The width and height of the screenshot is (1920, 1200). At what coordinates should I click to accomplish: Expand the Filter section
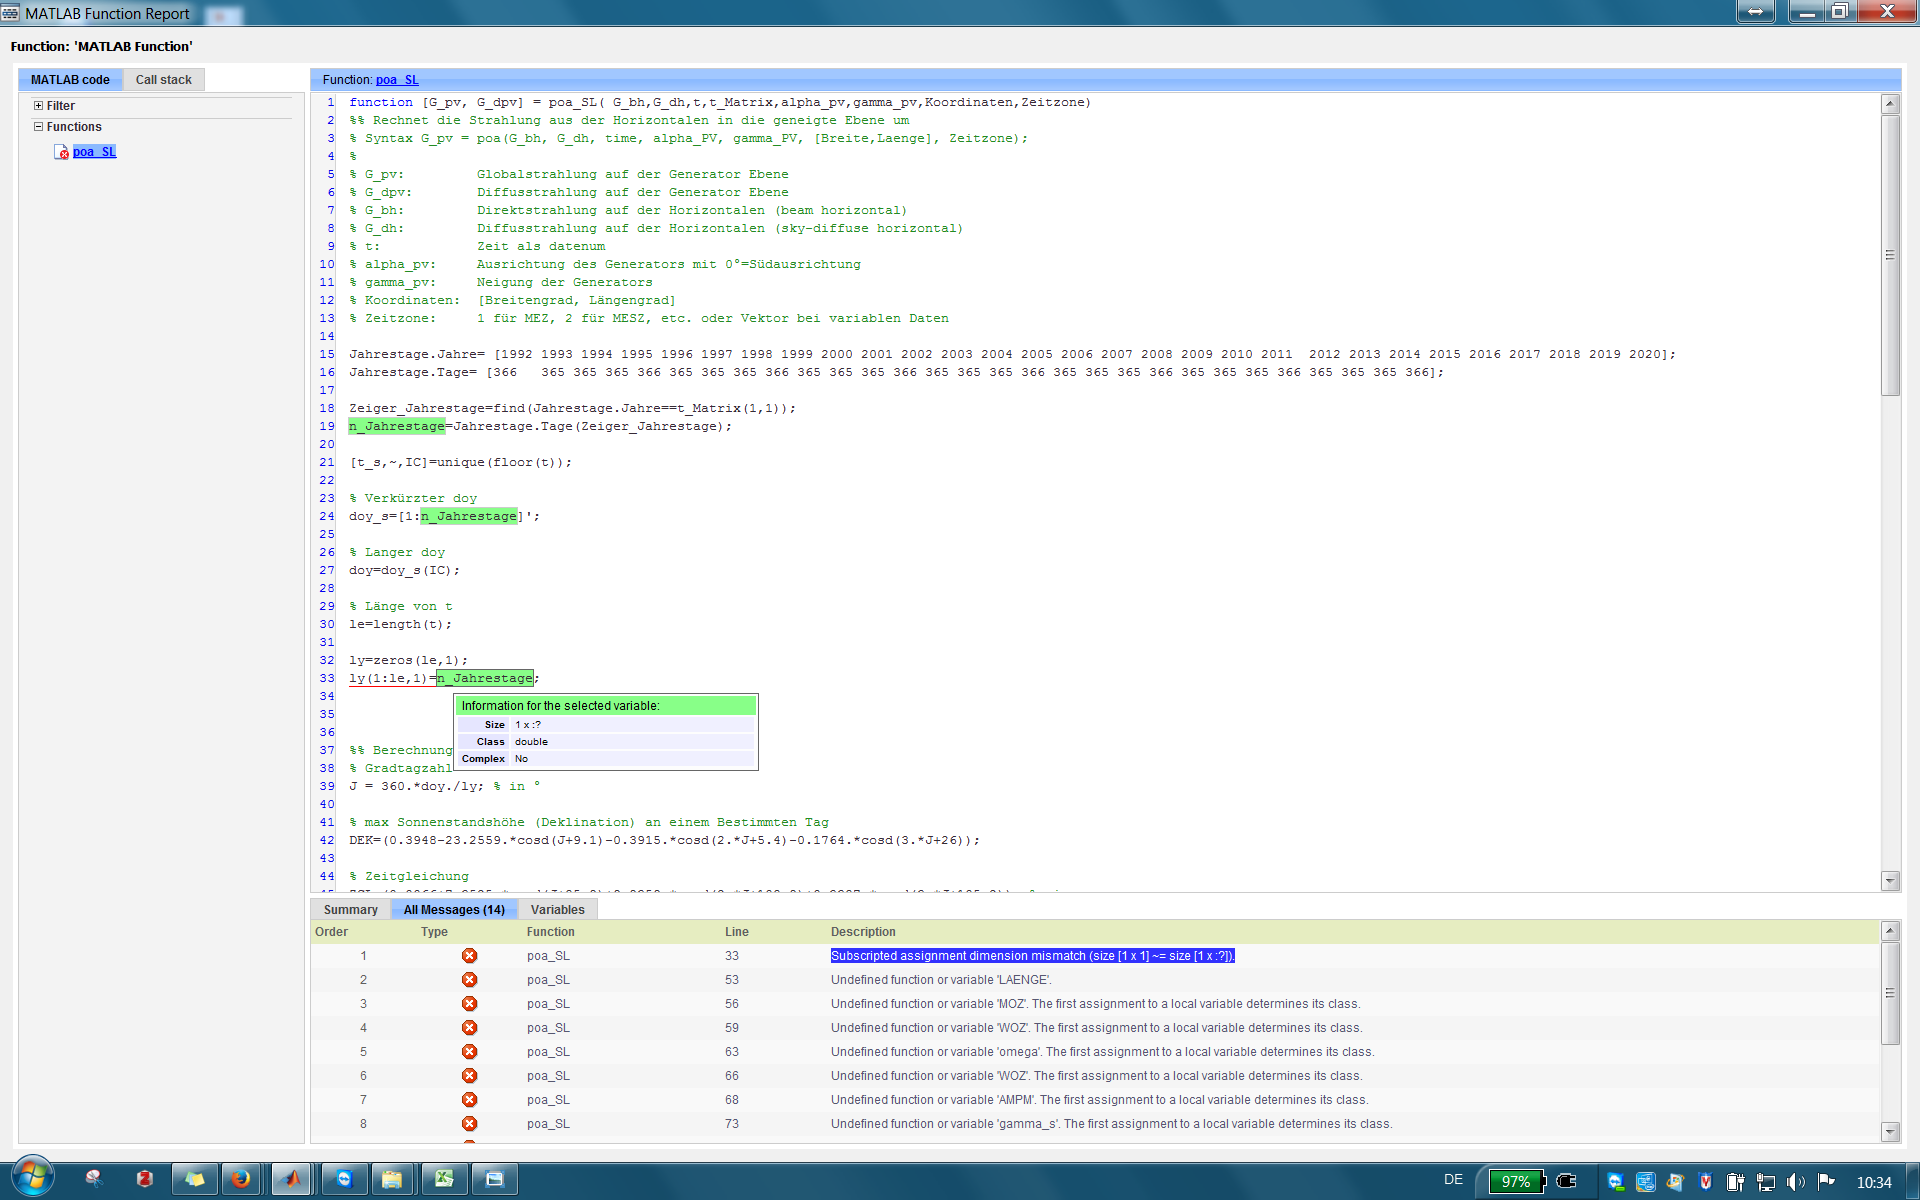point(39,106)
